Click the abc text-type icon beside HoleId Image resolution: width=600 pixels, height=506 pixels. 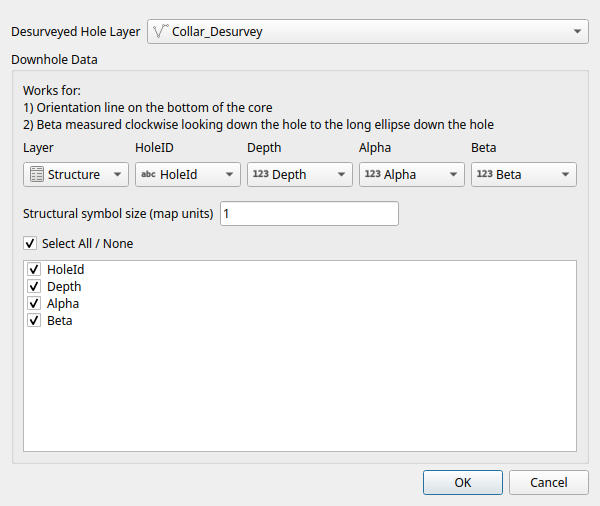tap(148, 175)
